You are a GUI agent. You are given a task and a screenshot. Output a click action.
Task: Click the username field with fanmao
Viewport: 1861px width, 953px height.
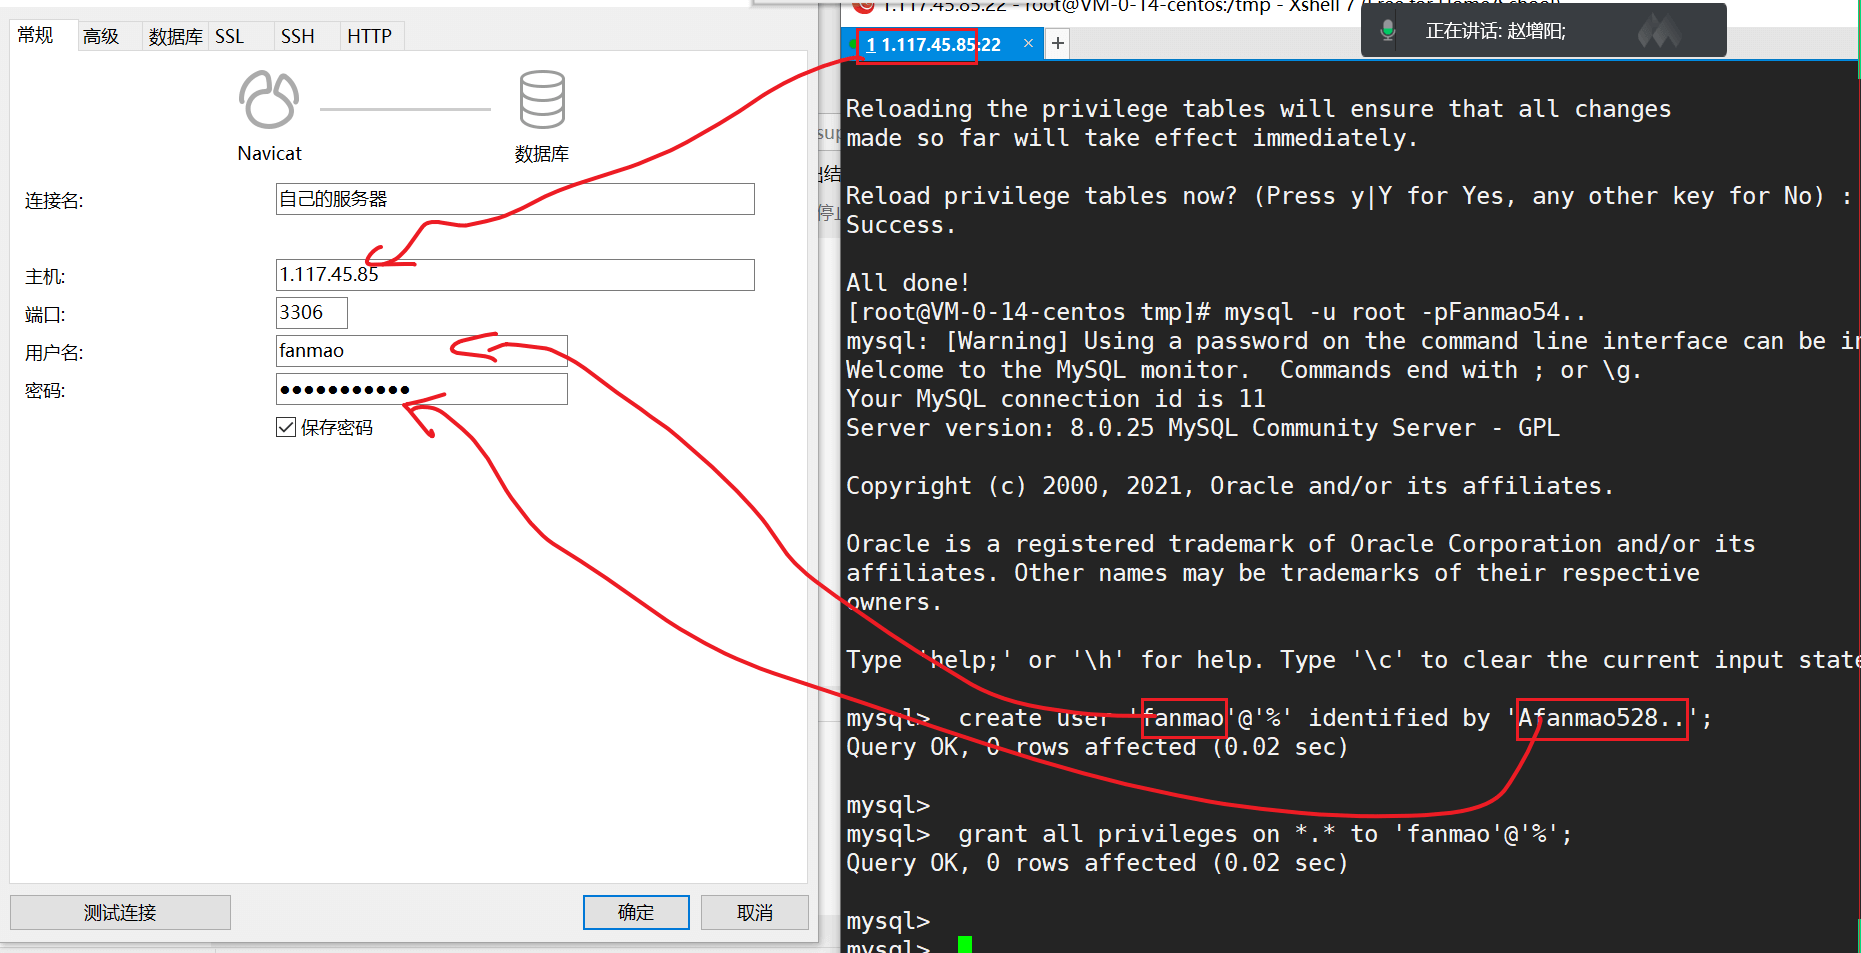click(x=422, y=351)
